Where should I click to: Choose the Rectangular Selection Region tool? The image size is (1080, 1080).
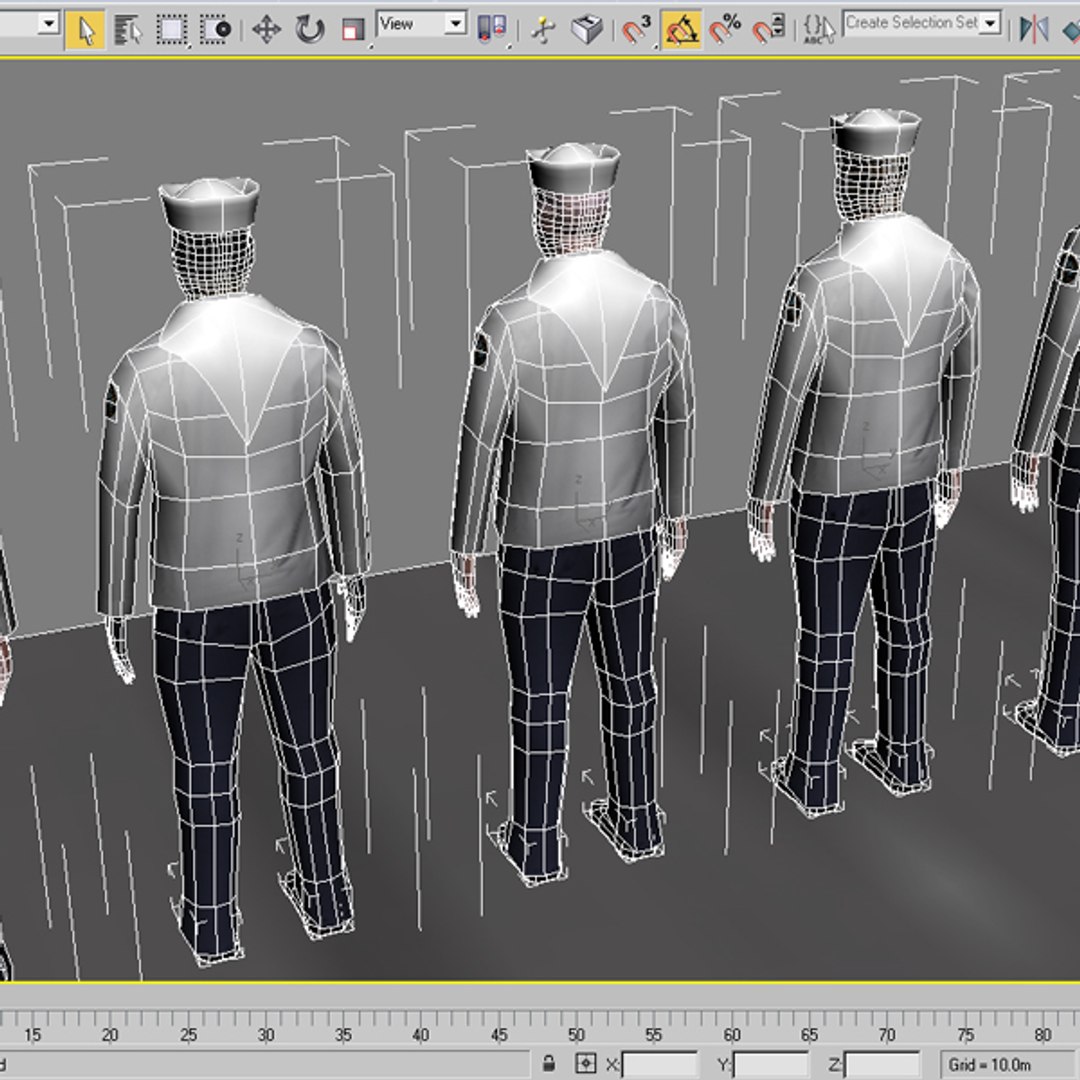tap(173, 29)
